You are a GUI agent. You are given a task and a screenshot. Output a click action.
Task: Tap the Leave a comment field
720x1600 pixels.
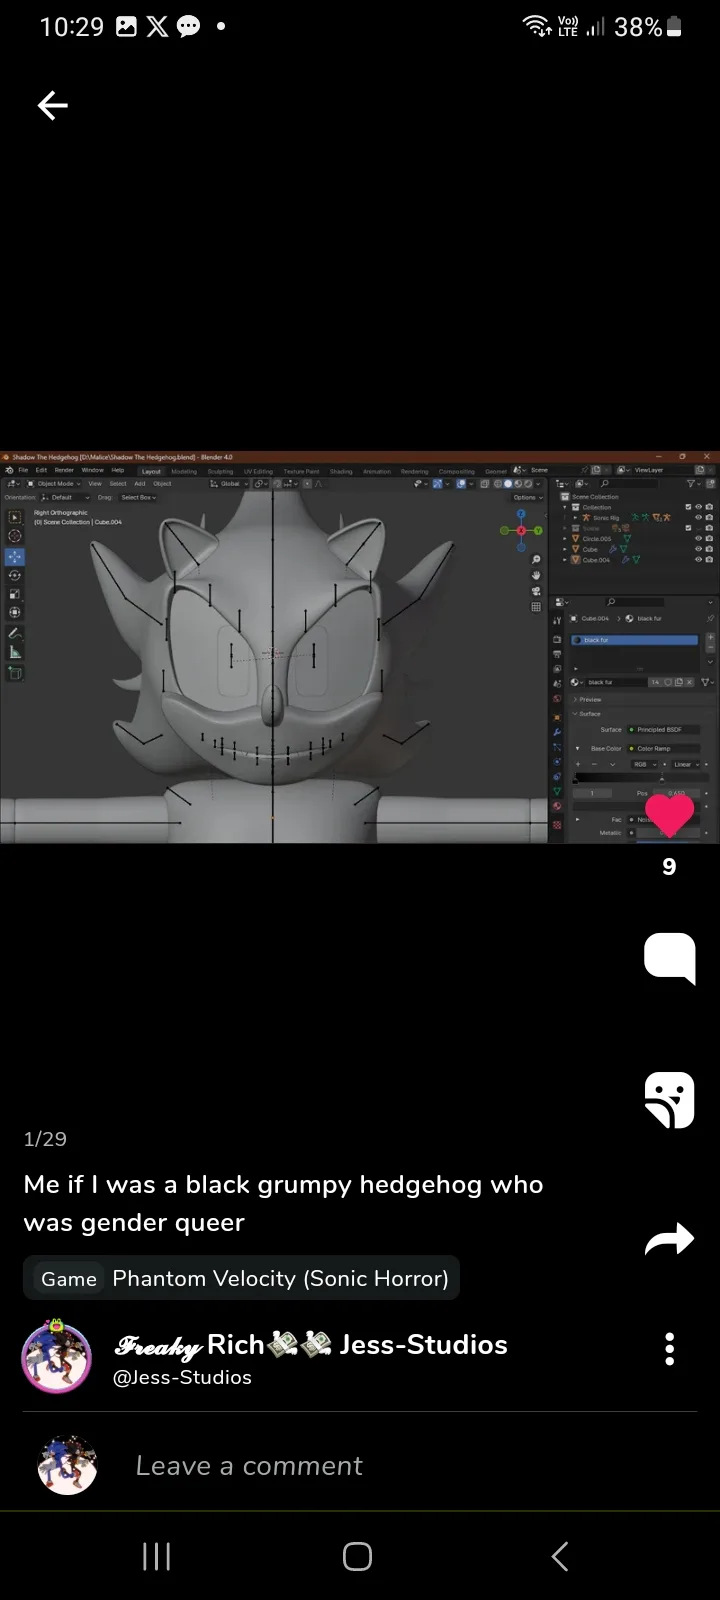pyautogui.click(x=249, y=1466)
